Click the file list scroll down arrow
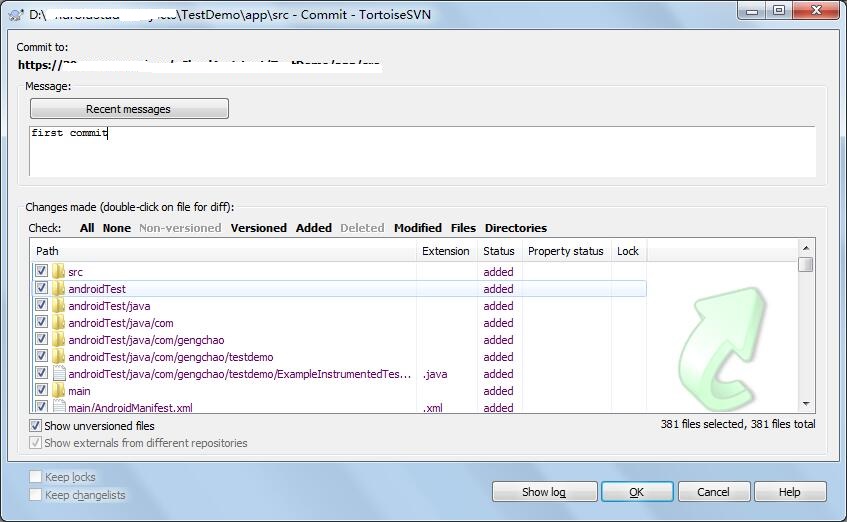The image size is (847, 522). (806, 404)
